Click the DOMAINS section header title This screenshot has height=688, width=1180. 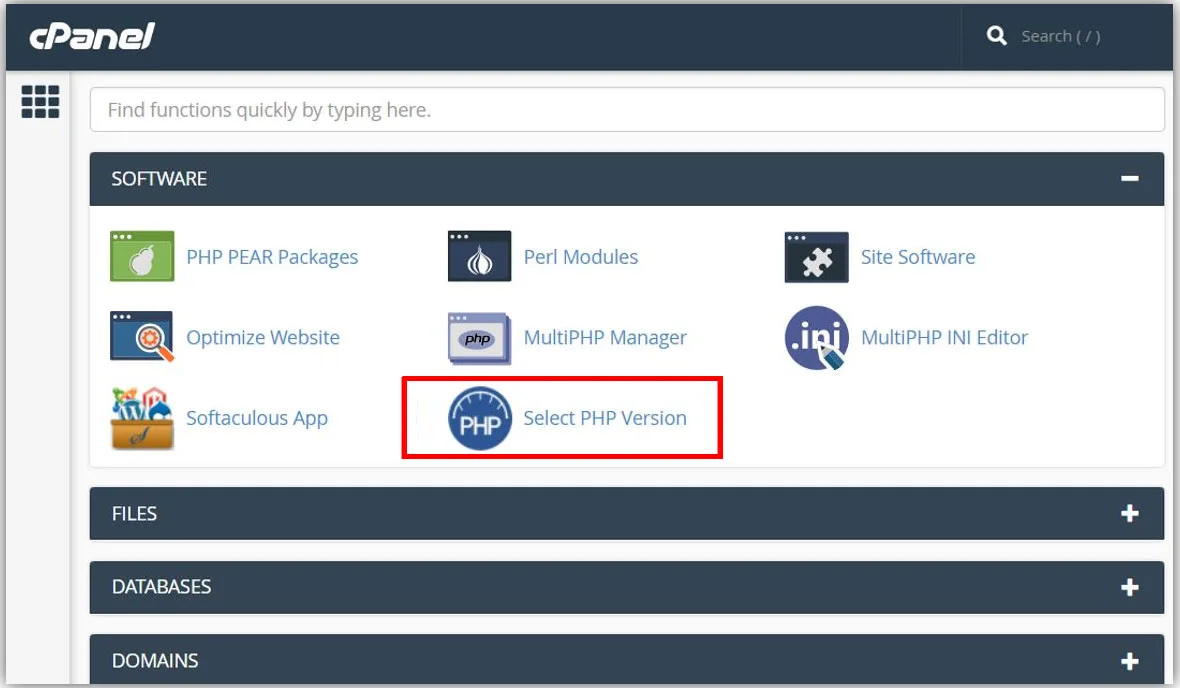point(154,661)
